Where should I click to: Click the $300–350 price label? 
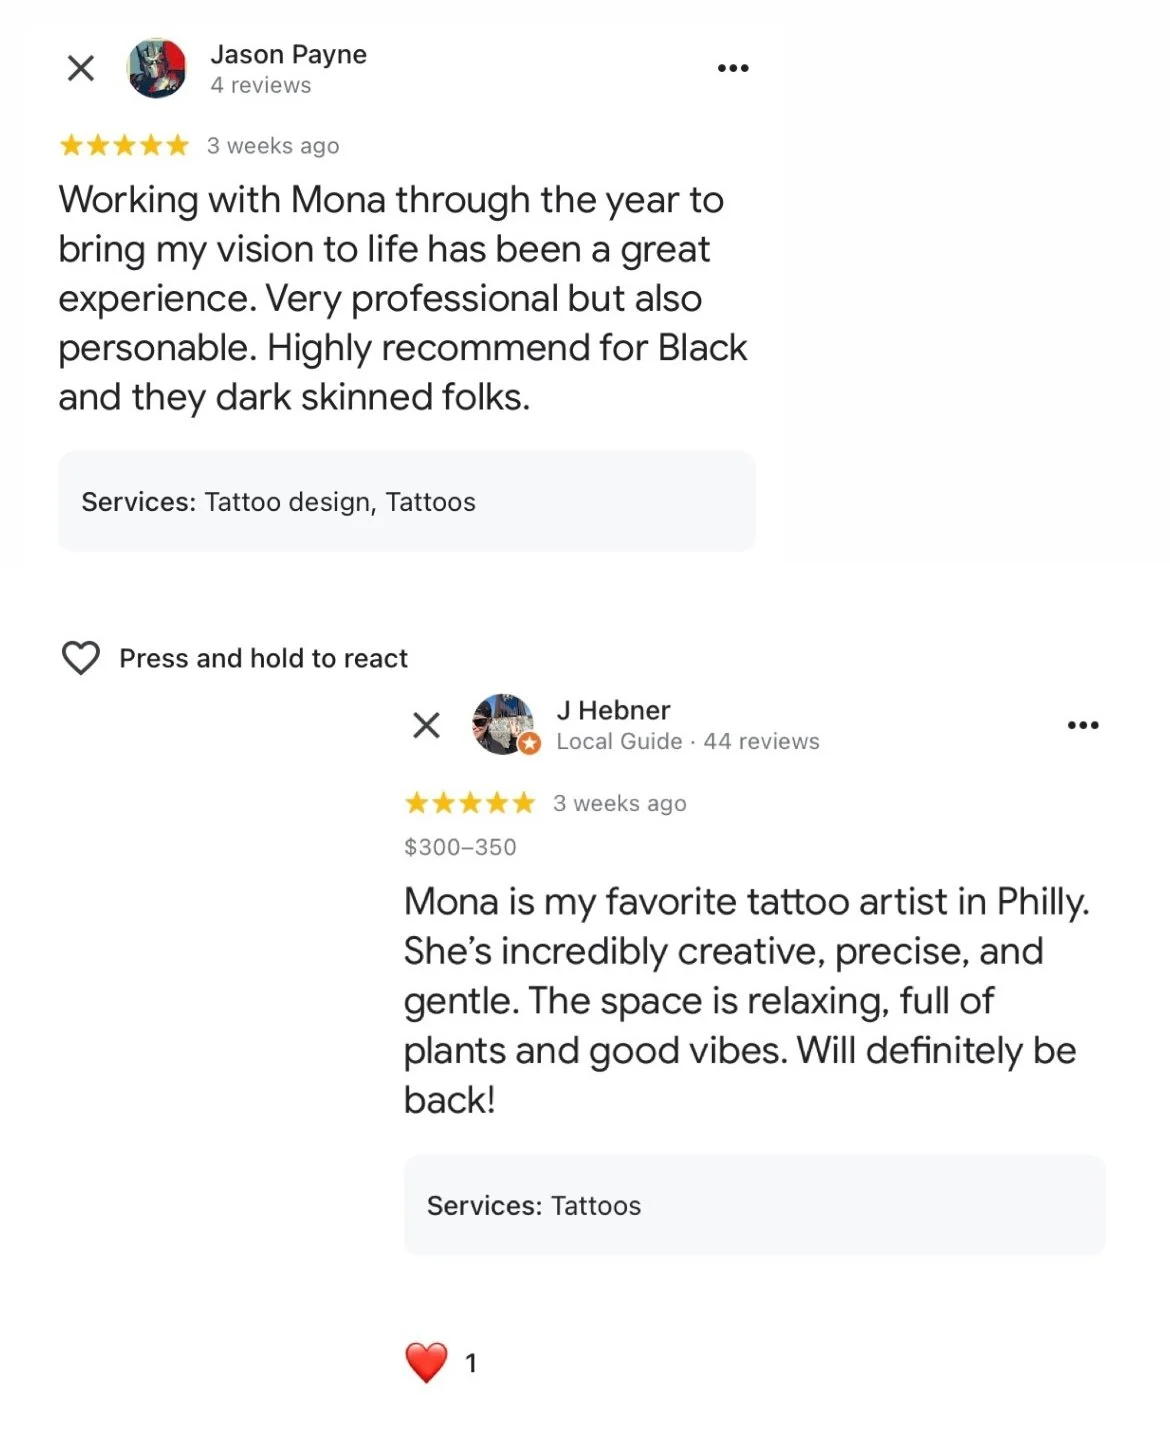pos(460,847)
